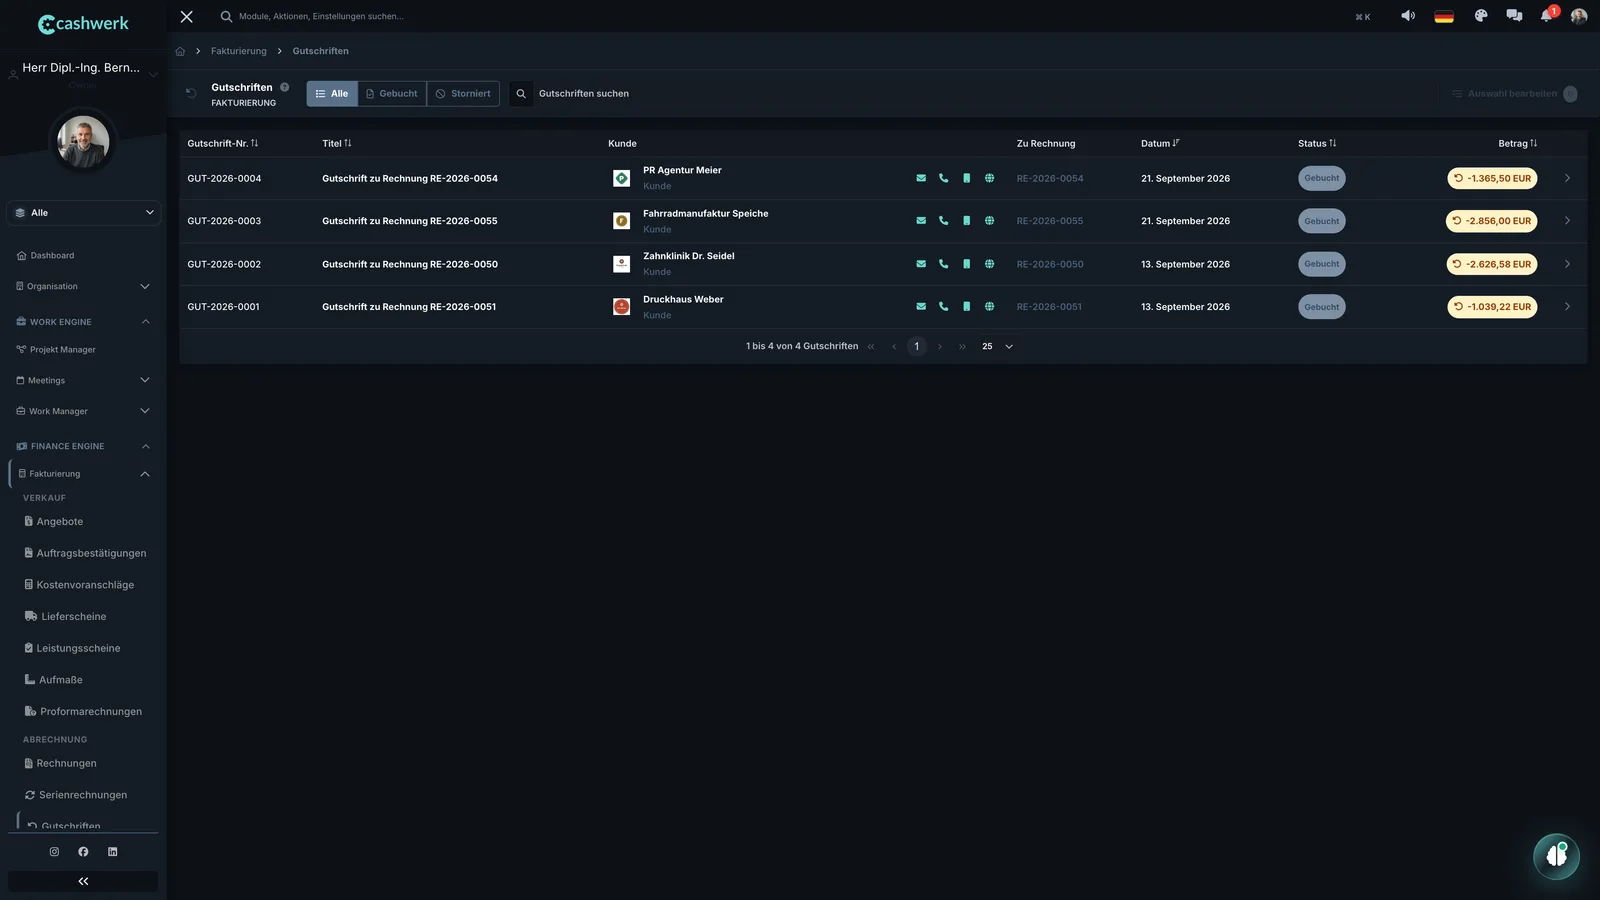Select the Alle filter tab
The height and width of the screenshot is (900, 1600).
tap(332, 94)
